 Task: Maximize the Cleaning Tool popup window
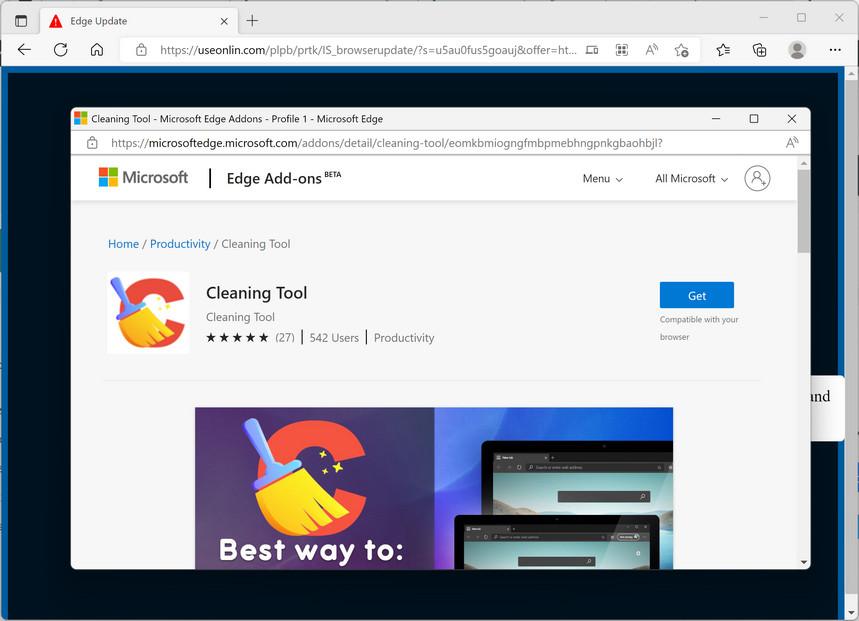(x=754, y=118)
